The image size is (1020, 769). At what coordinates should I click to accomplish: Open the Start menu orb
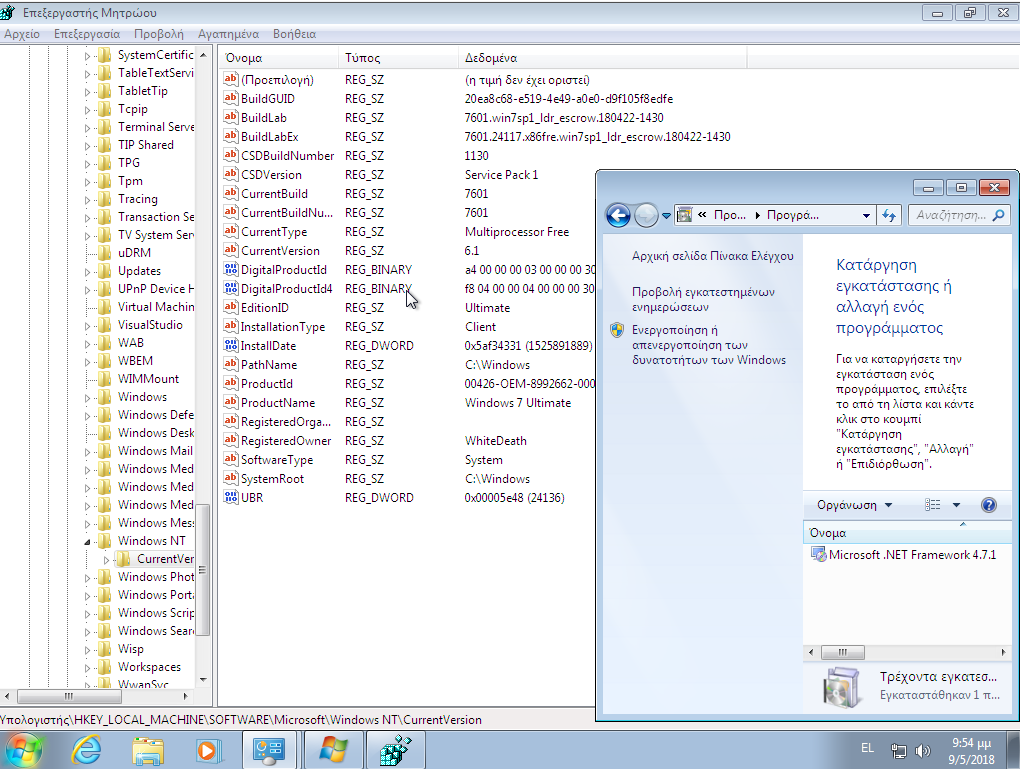(23, 750)
